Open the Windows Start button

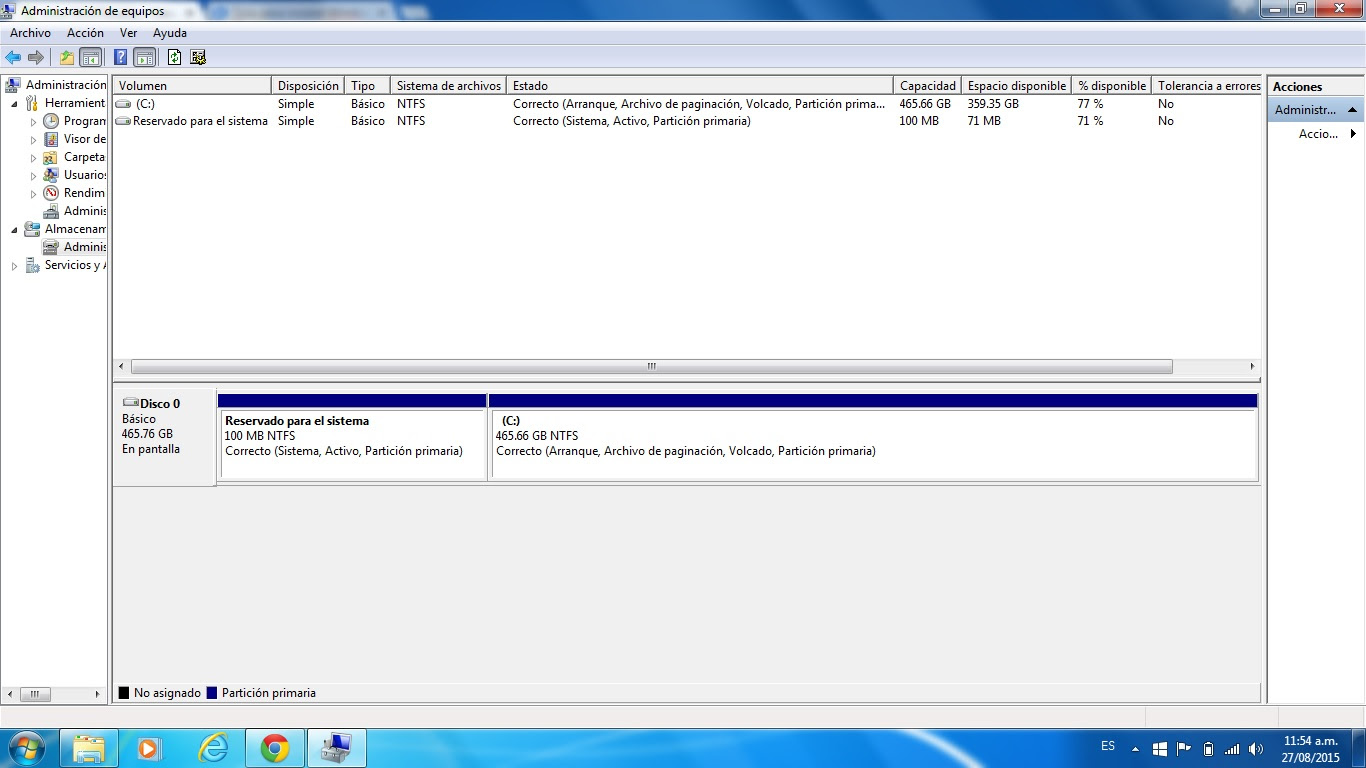(x=25, y=747)
